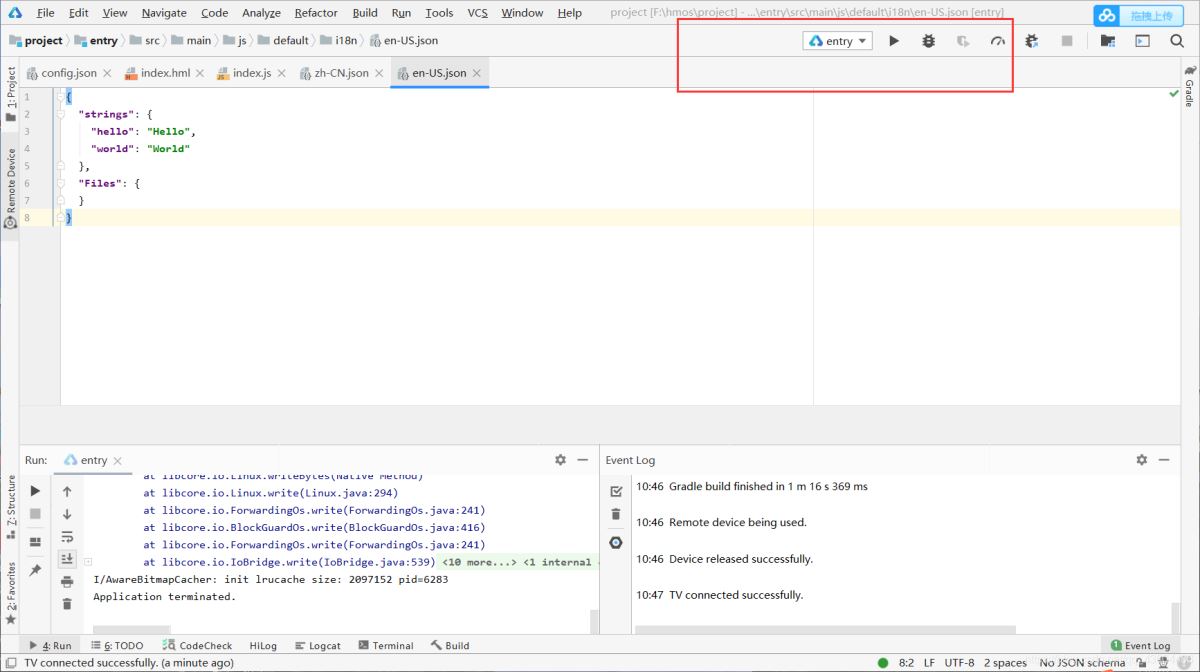Mark all Event Log notifications as read
Viewport: 1200px width, 672px height.
pos(616,491)
